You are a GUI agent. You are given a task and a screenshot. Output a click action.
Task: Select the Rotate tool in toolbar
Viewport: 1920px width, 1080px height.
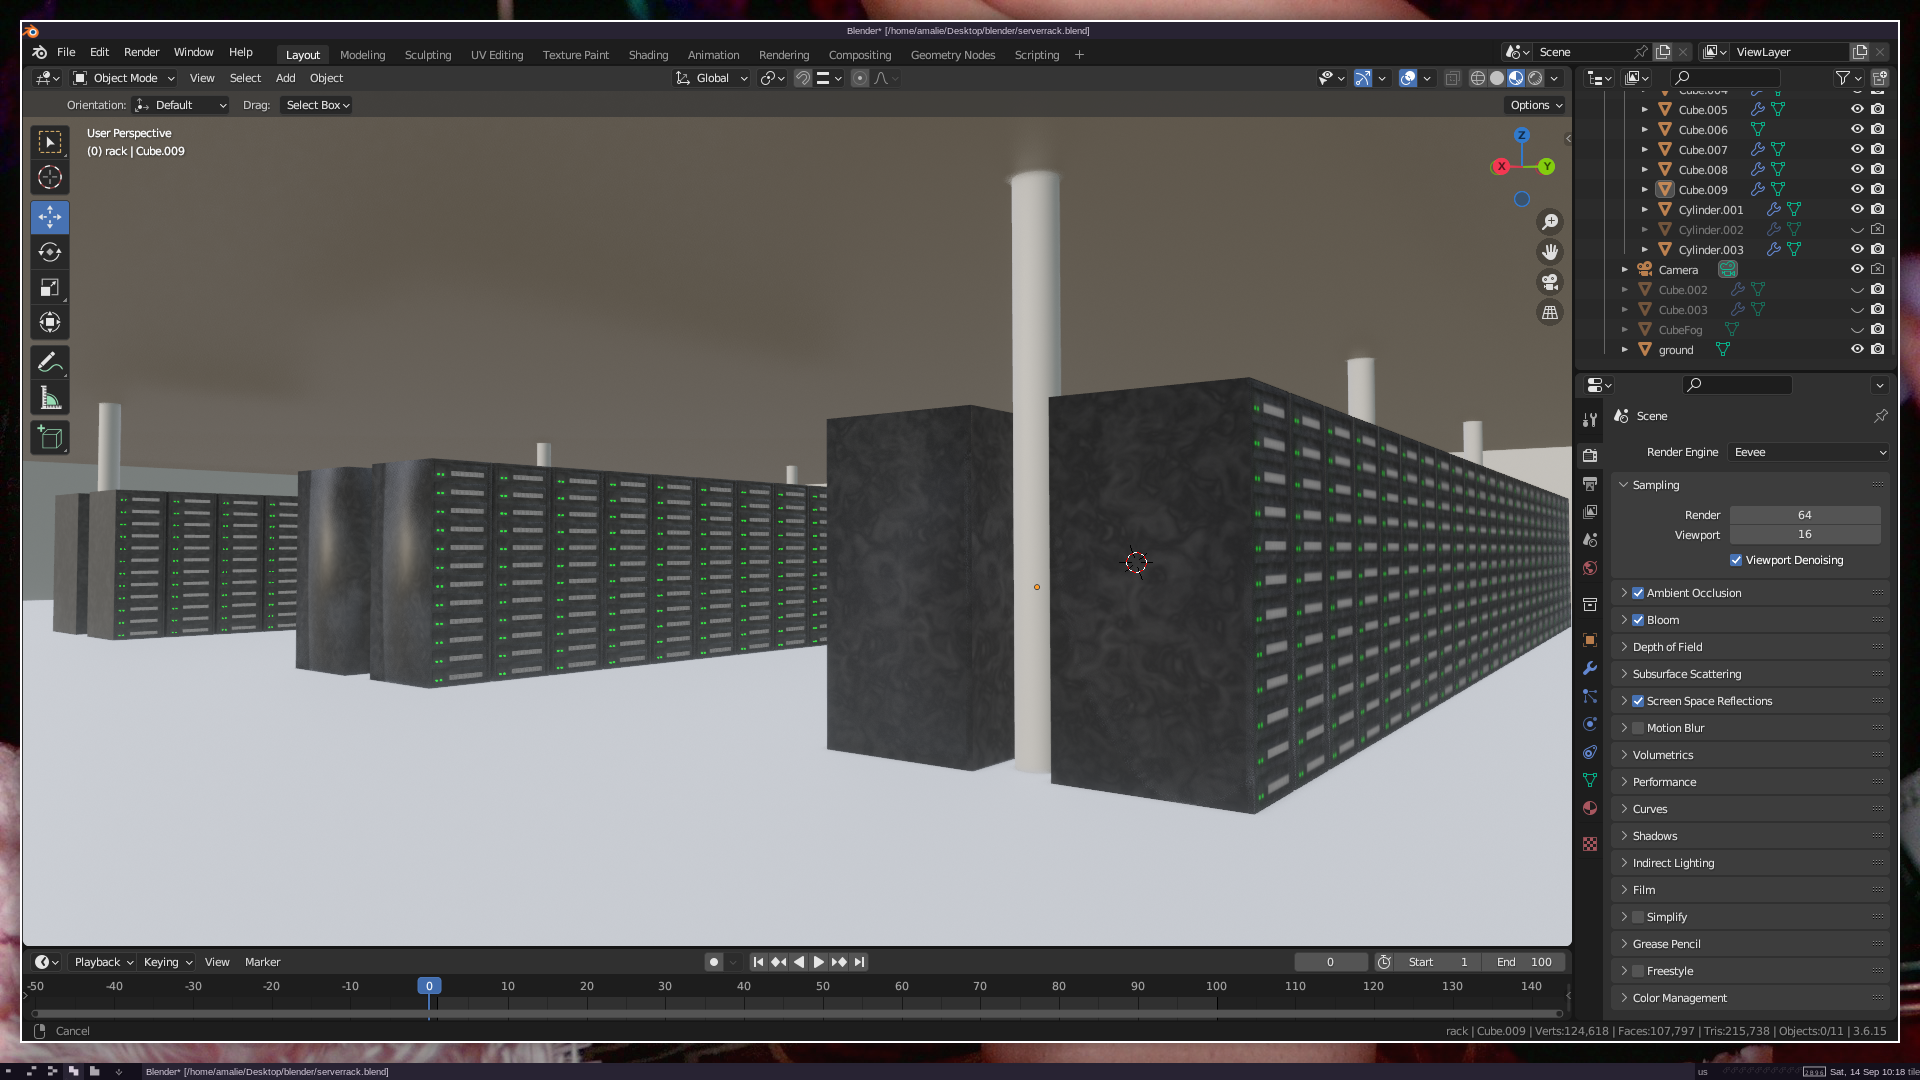50,252
